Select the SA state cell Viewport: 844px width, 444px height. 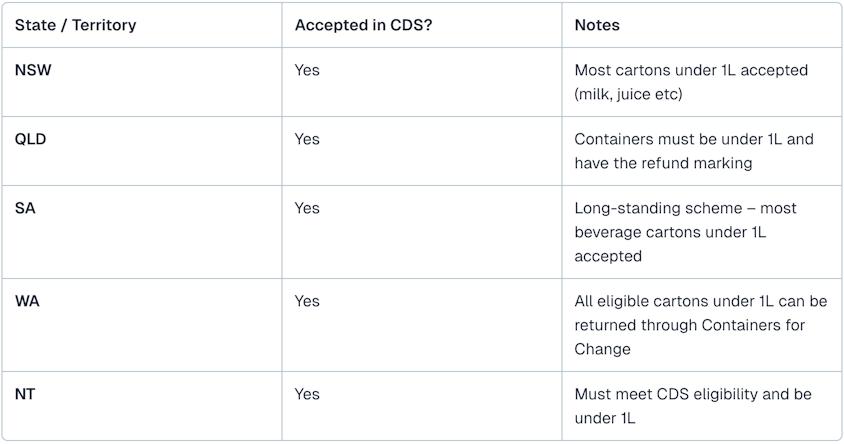25,208
